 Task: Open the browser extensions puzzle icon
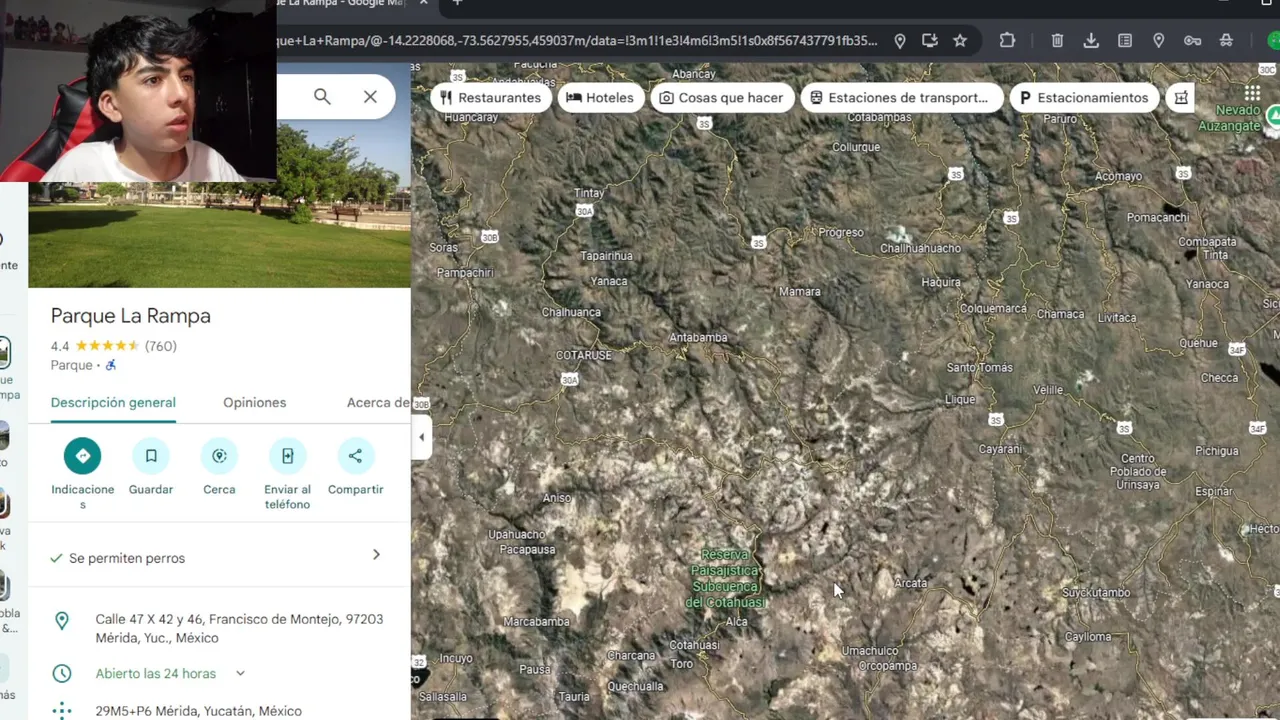tap(1007, 41)
